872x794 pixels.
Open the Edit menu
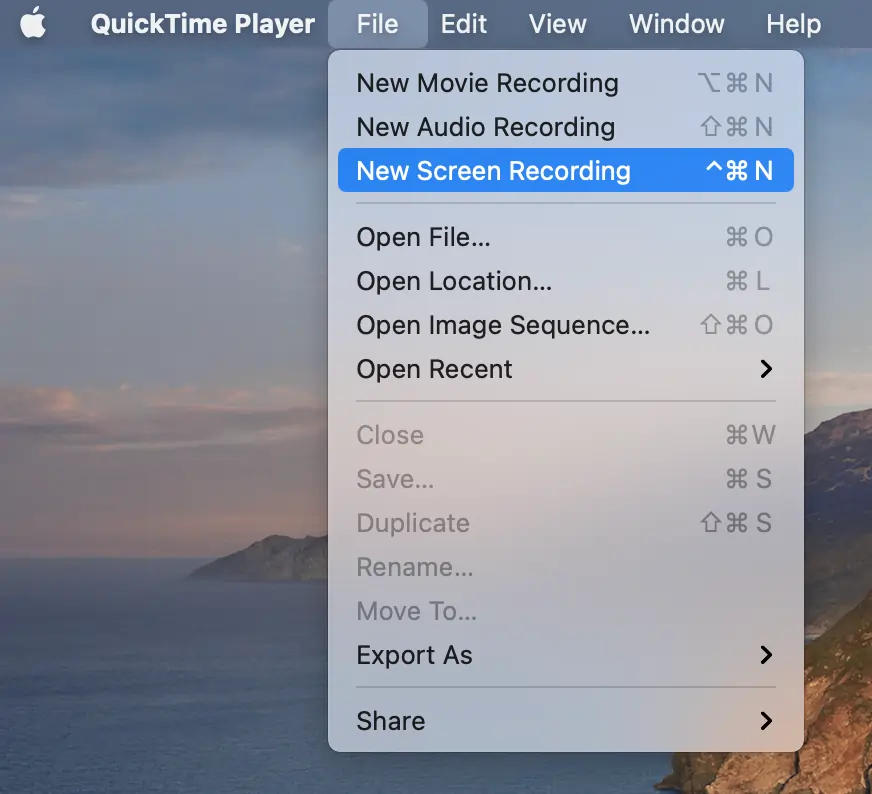[464, 24]
